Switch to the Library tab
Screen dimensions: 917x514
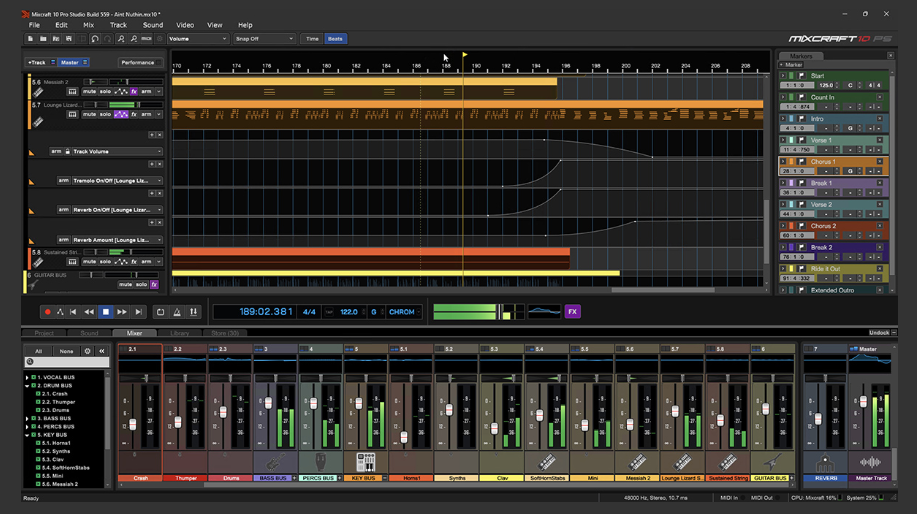point(180,333)
